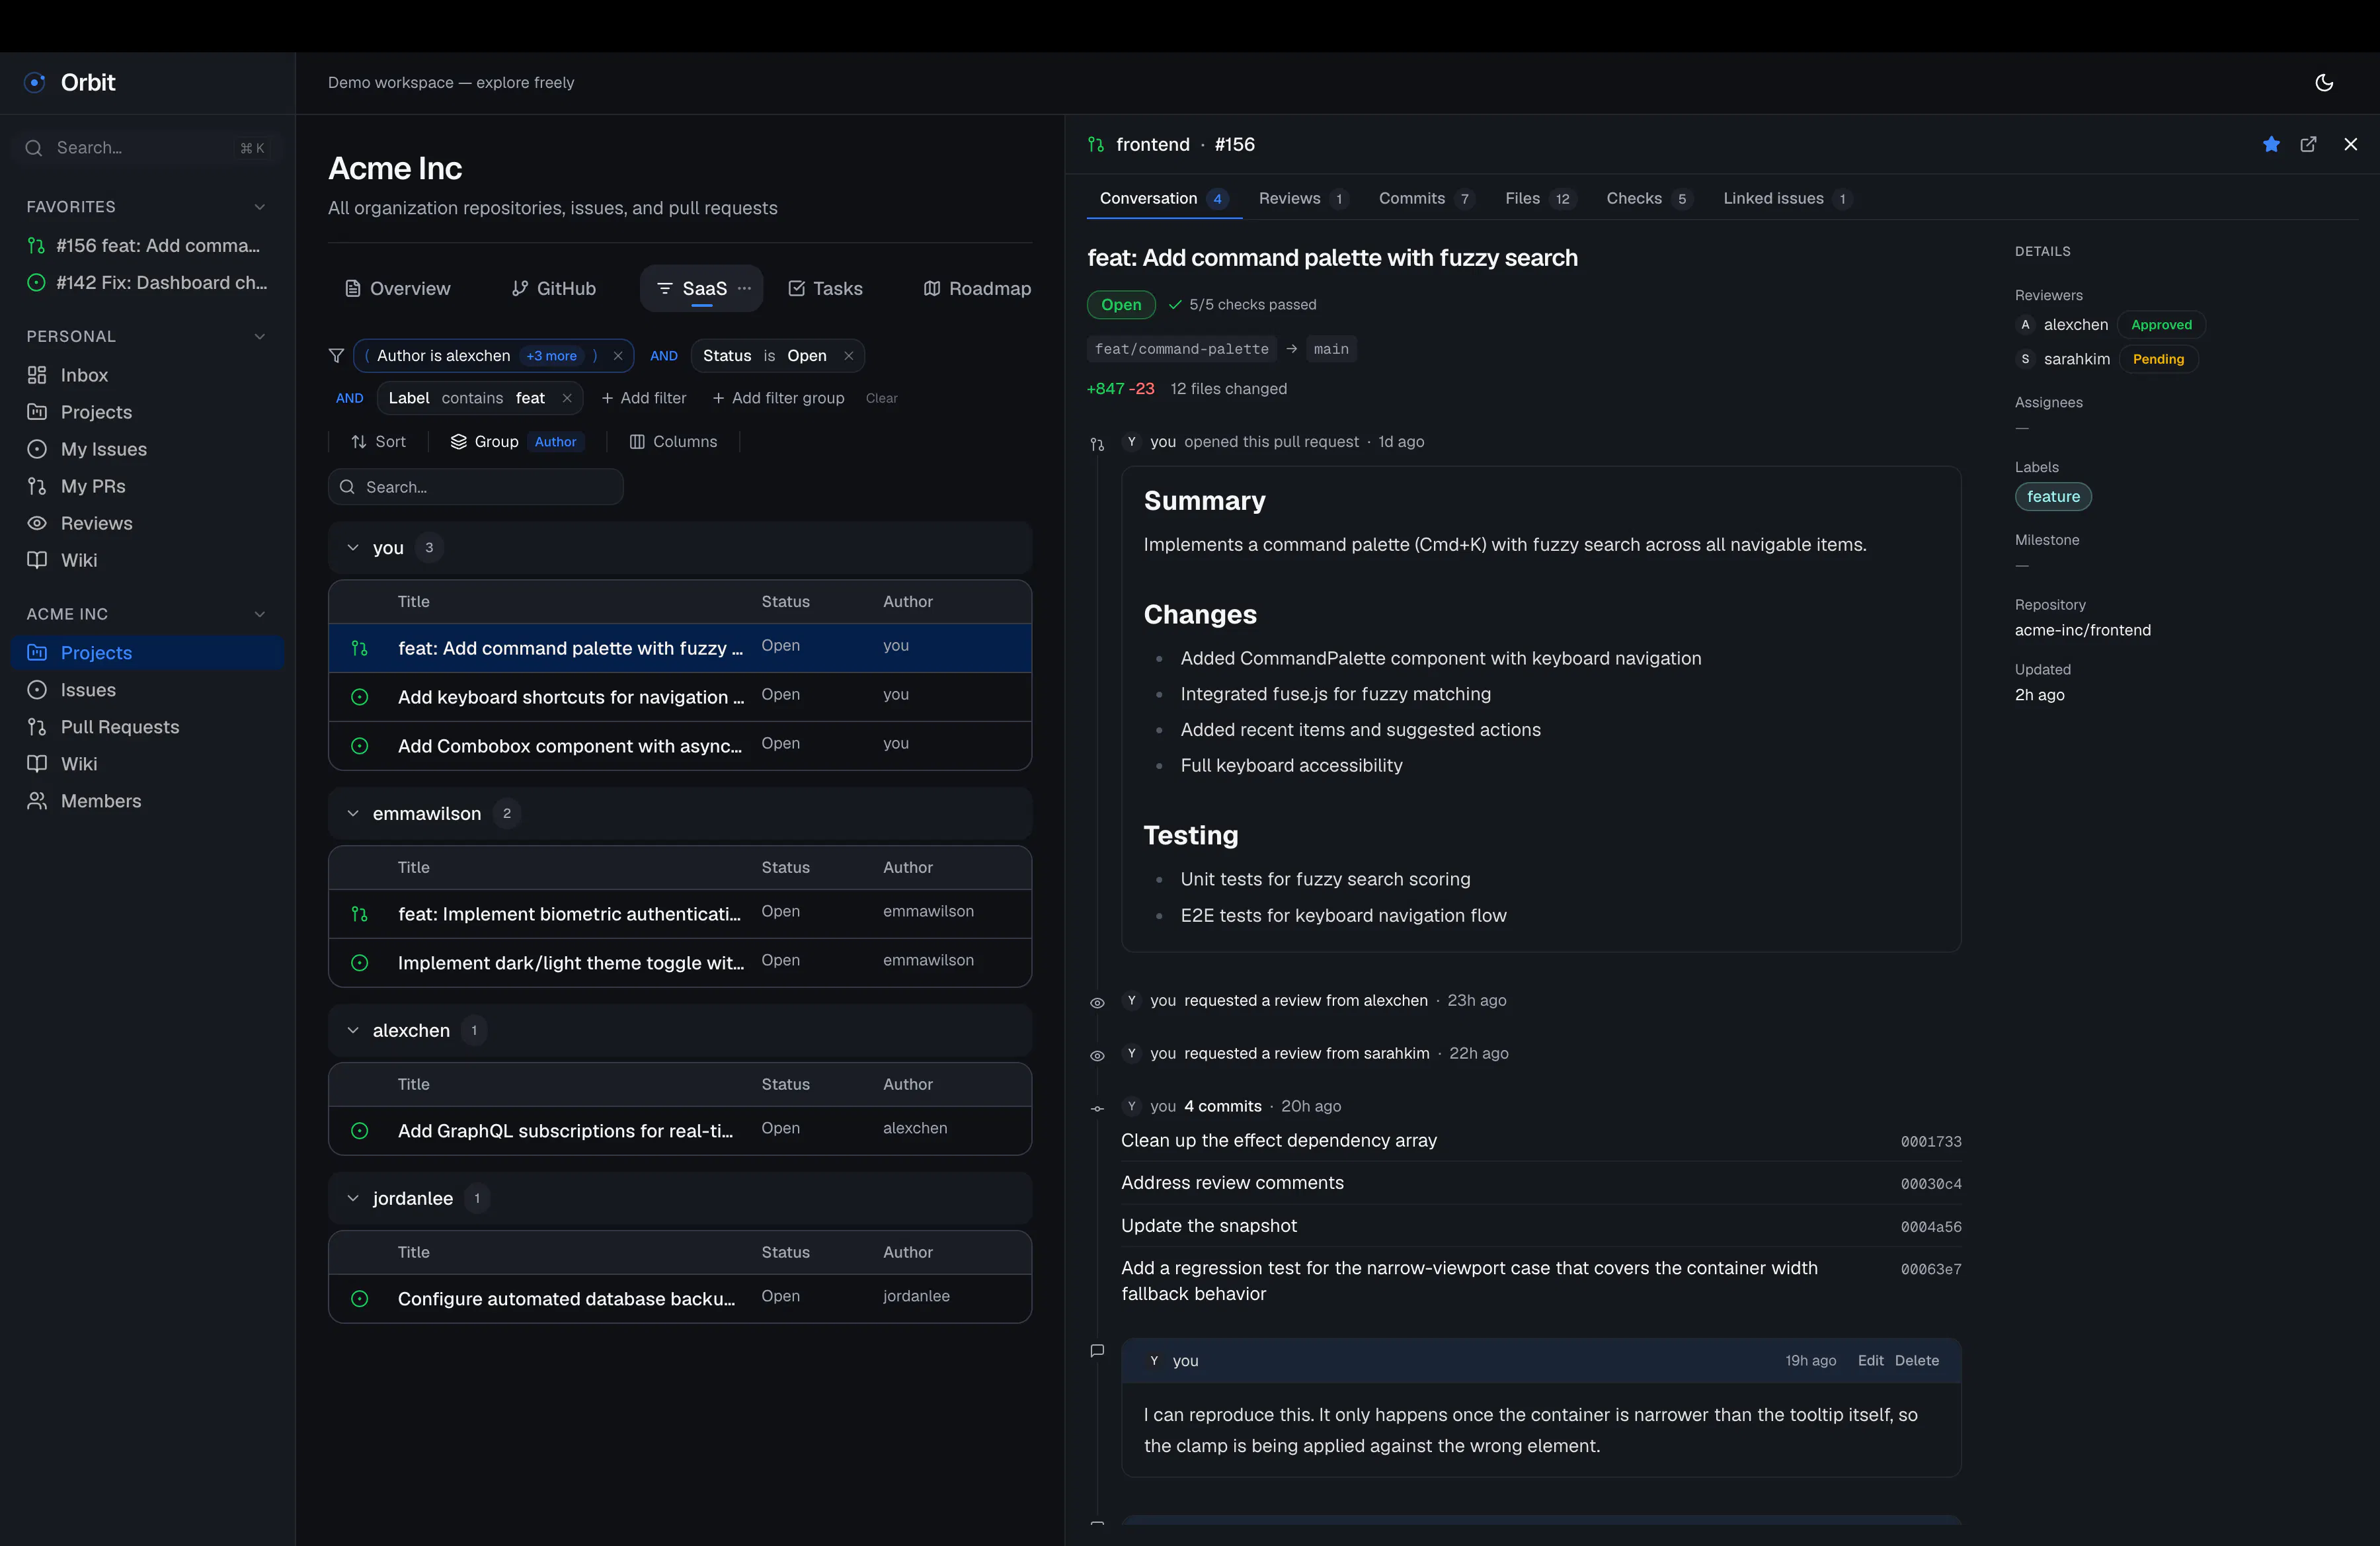Screen dimensions: 2380x1546
Task: Collapse the FAVORITES section
Action: pos(260,207)
